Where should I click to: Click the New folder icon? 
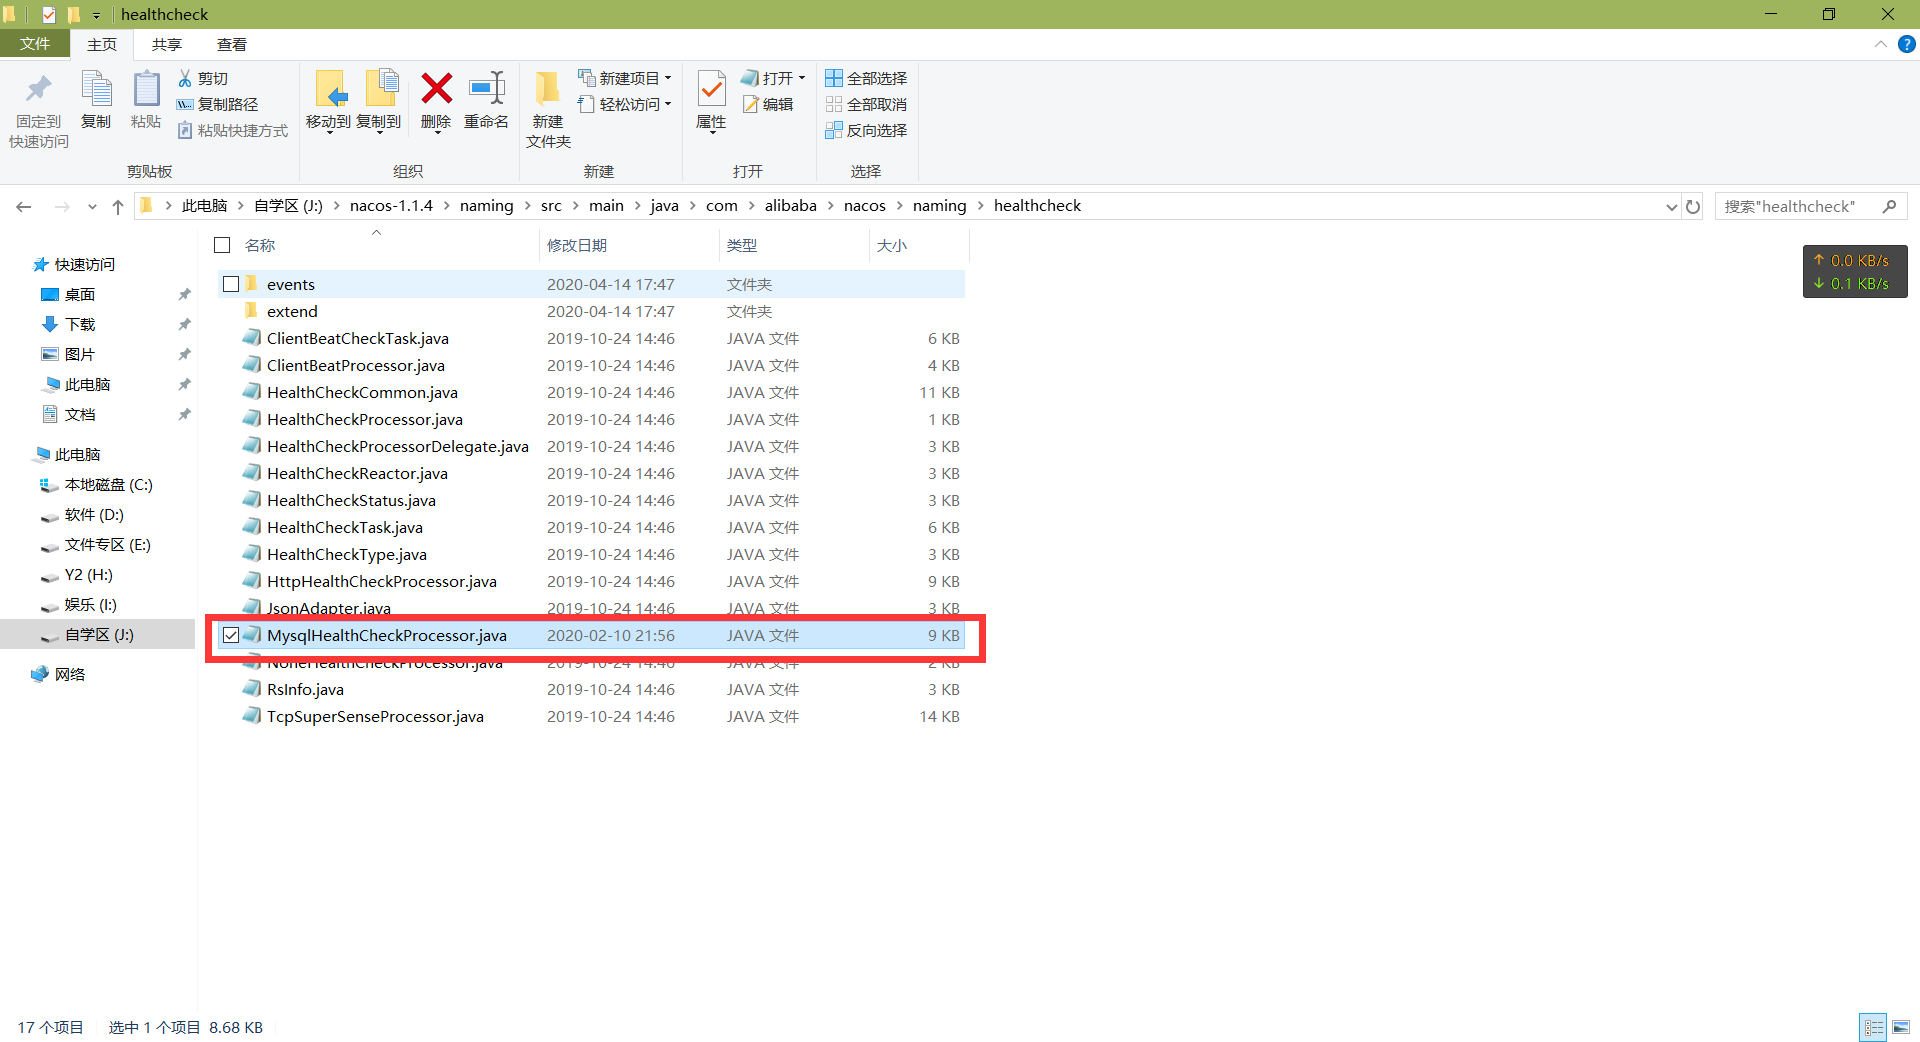click(x=547, y=88)
